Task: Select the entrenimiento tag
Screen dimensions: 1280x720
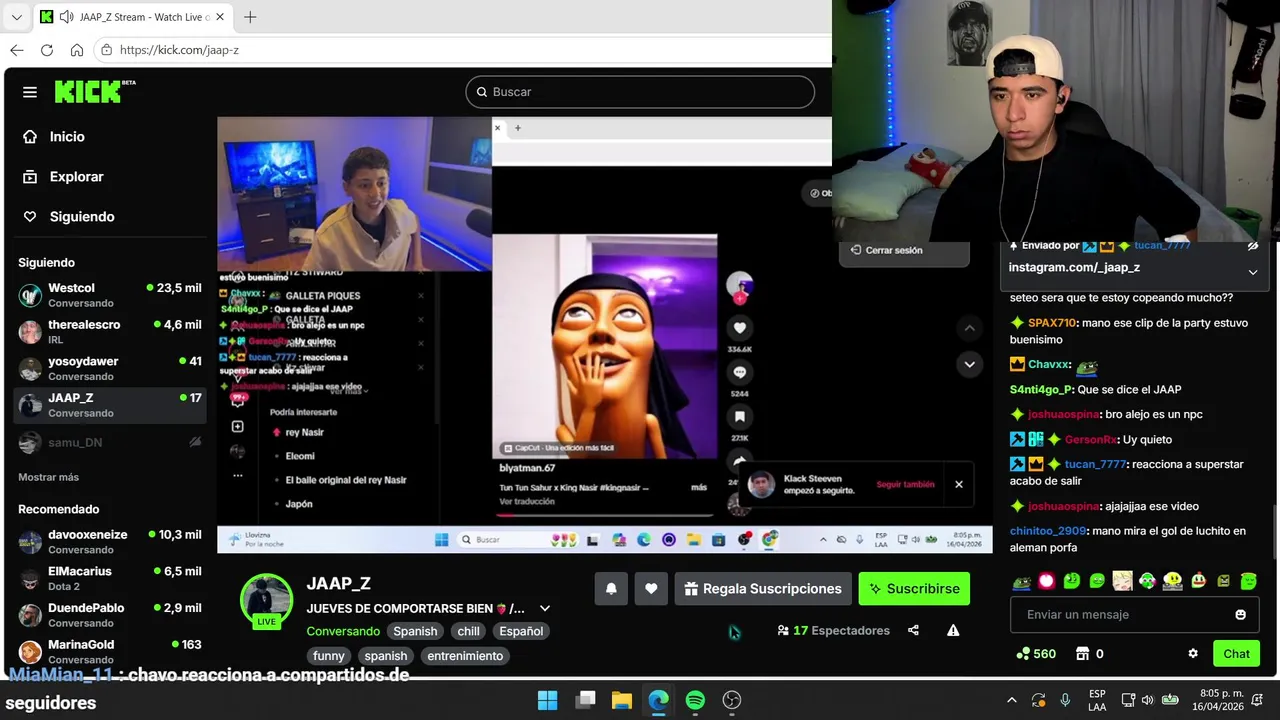Action: click(x=465, y=656)
